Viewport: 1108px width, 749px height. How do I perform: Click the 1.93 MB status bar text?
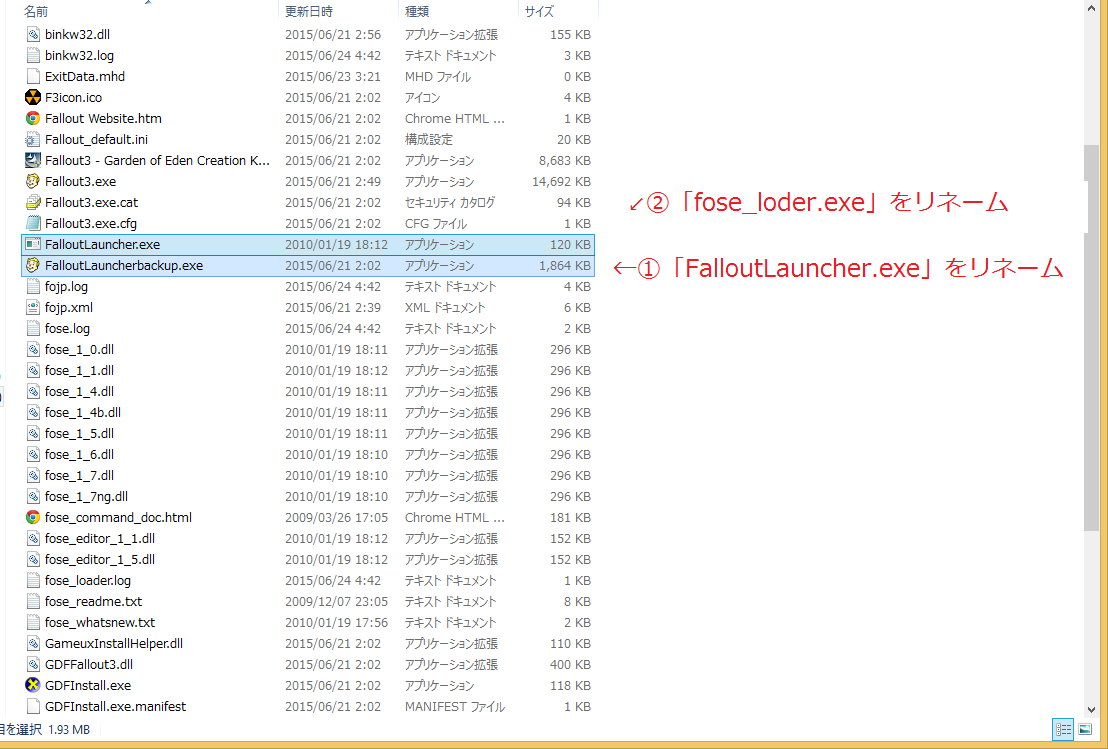pos(69,729)
